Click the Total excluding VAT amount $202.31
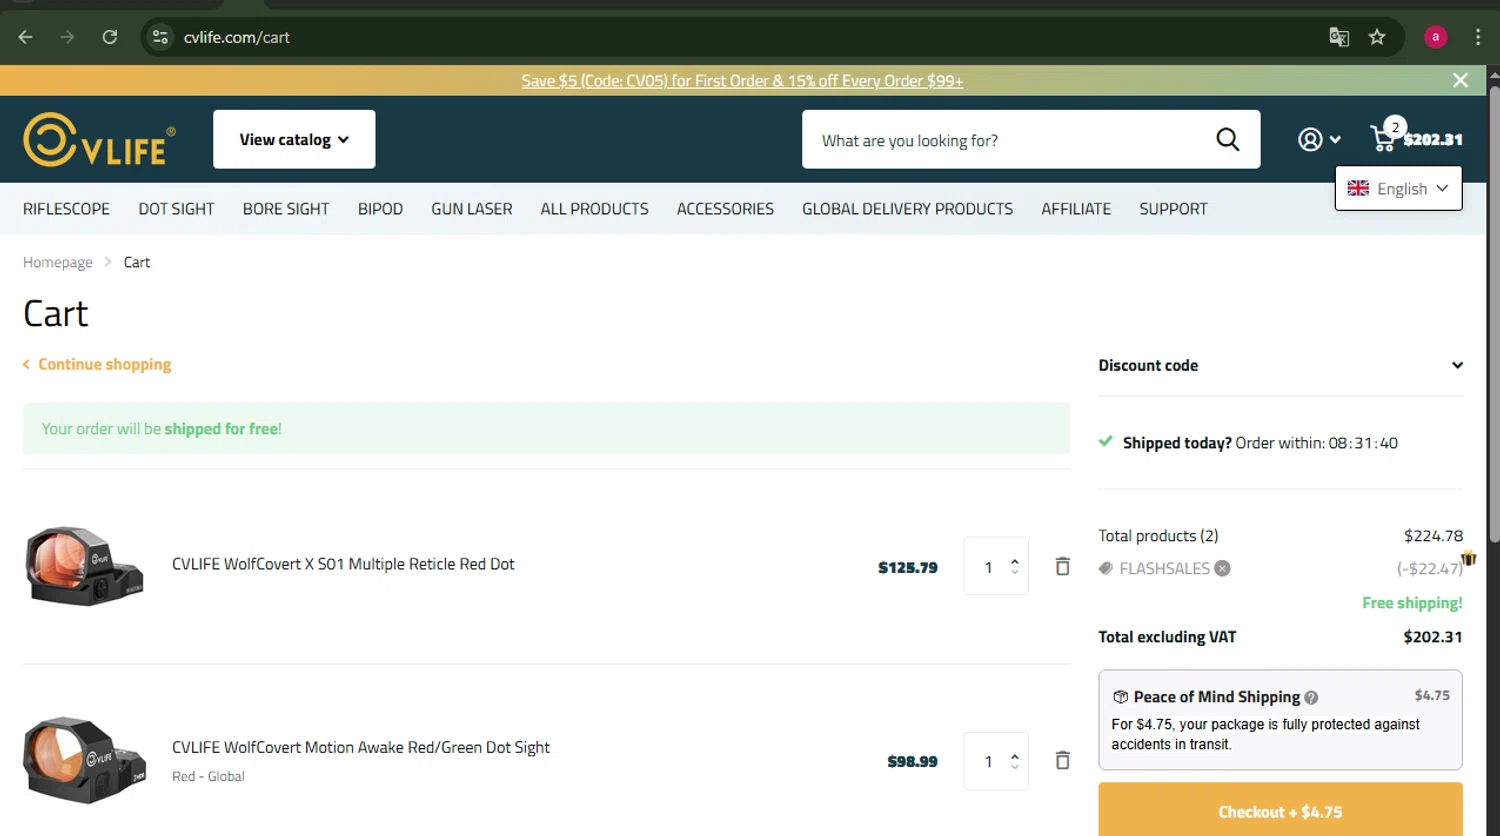 [1432, 637]
